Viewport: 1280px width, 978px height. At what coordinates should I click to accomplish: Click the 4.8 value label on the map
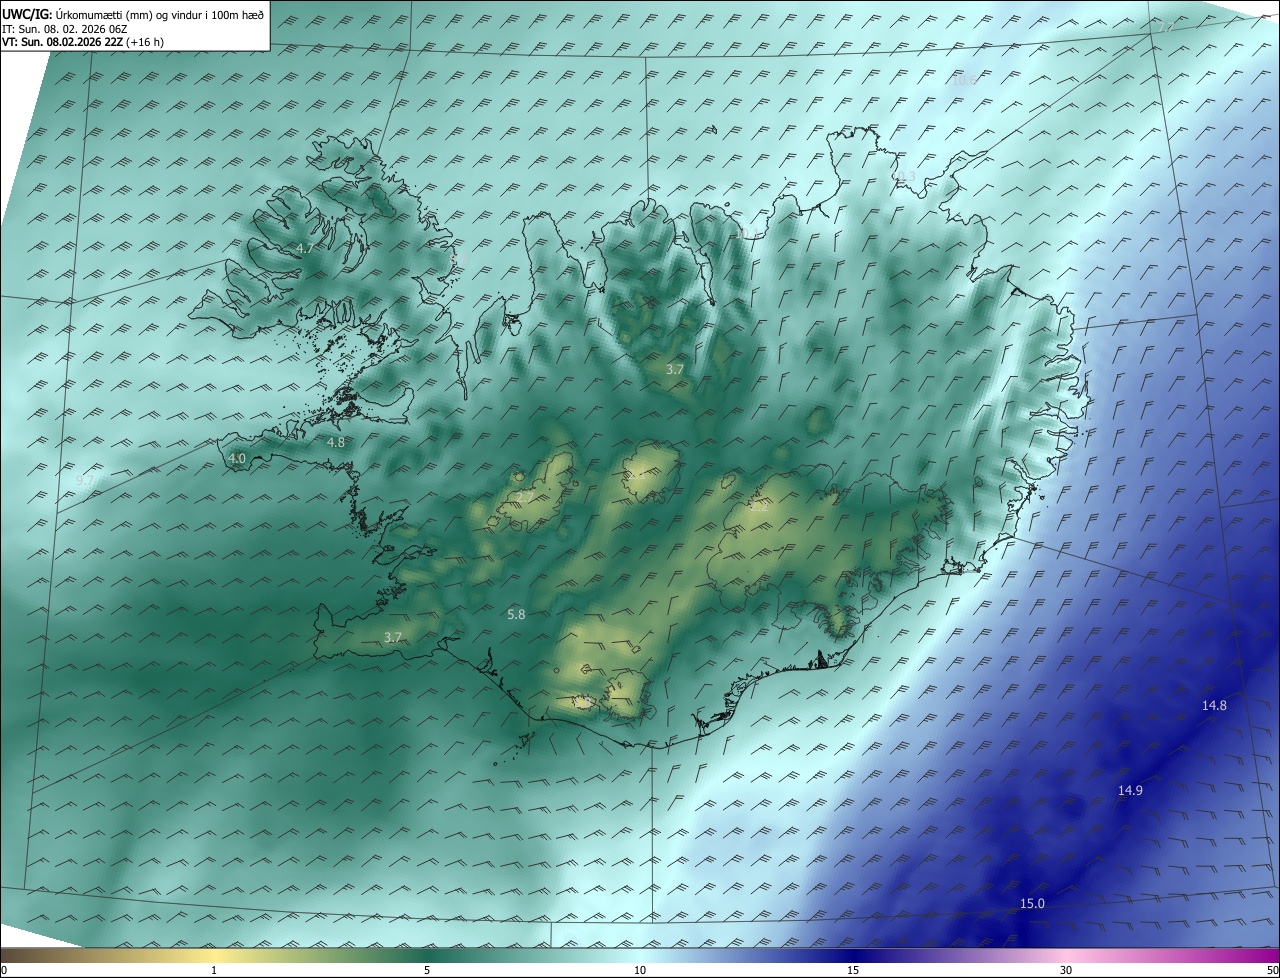[336, 442]
